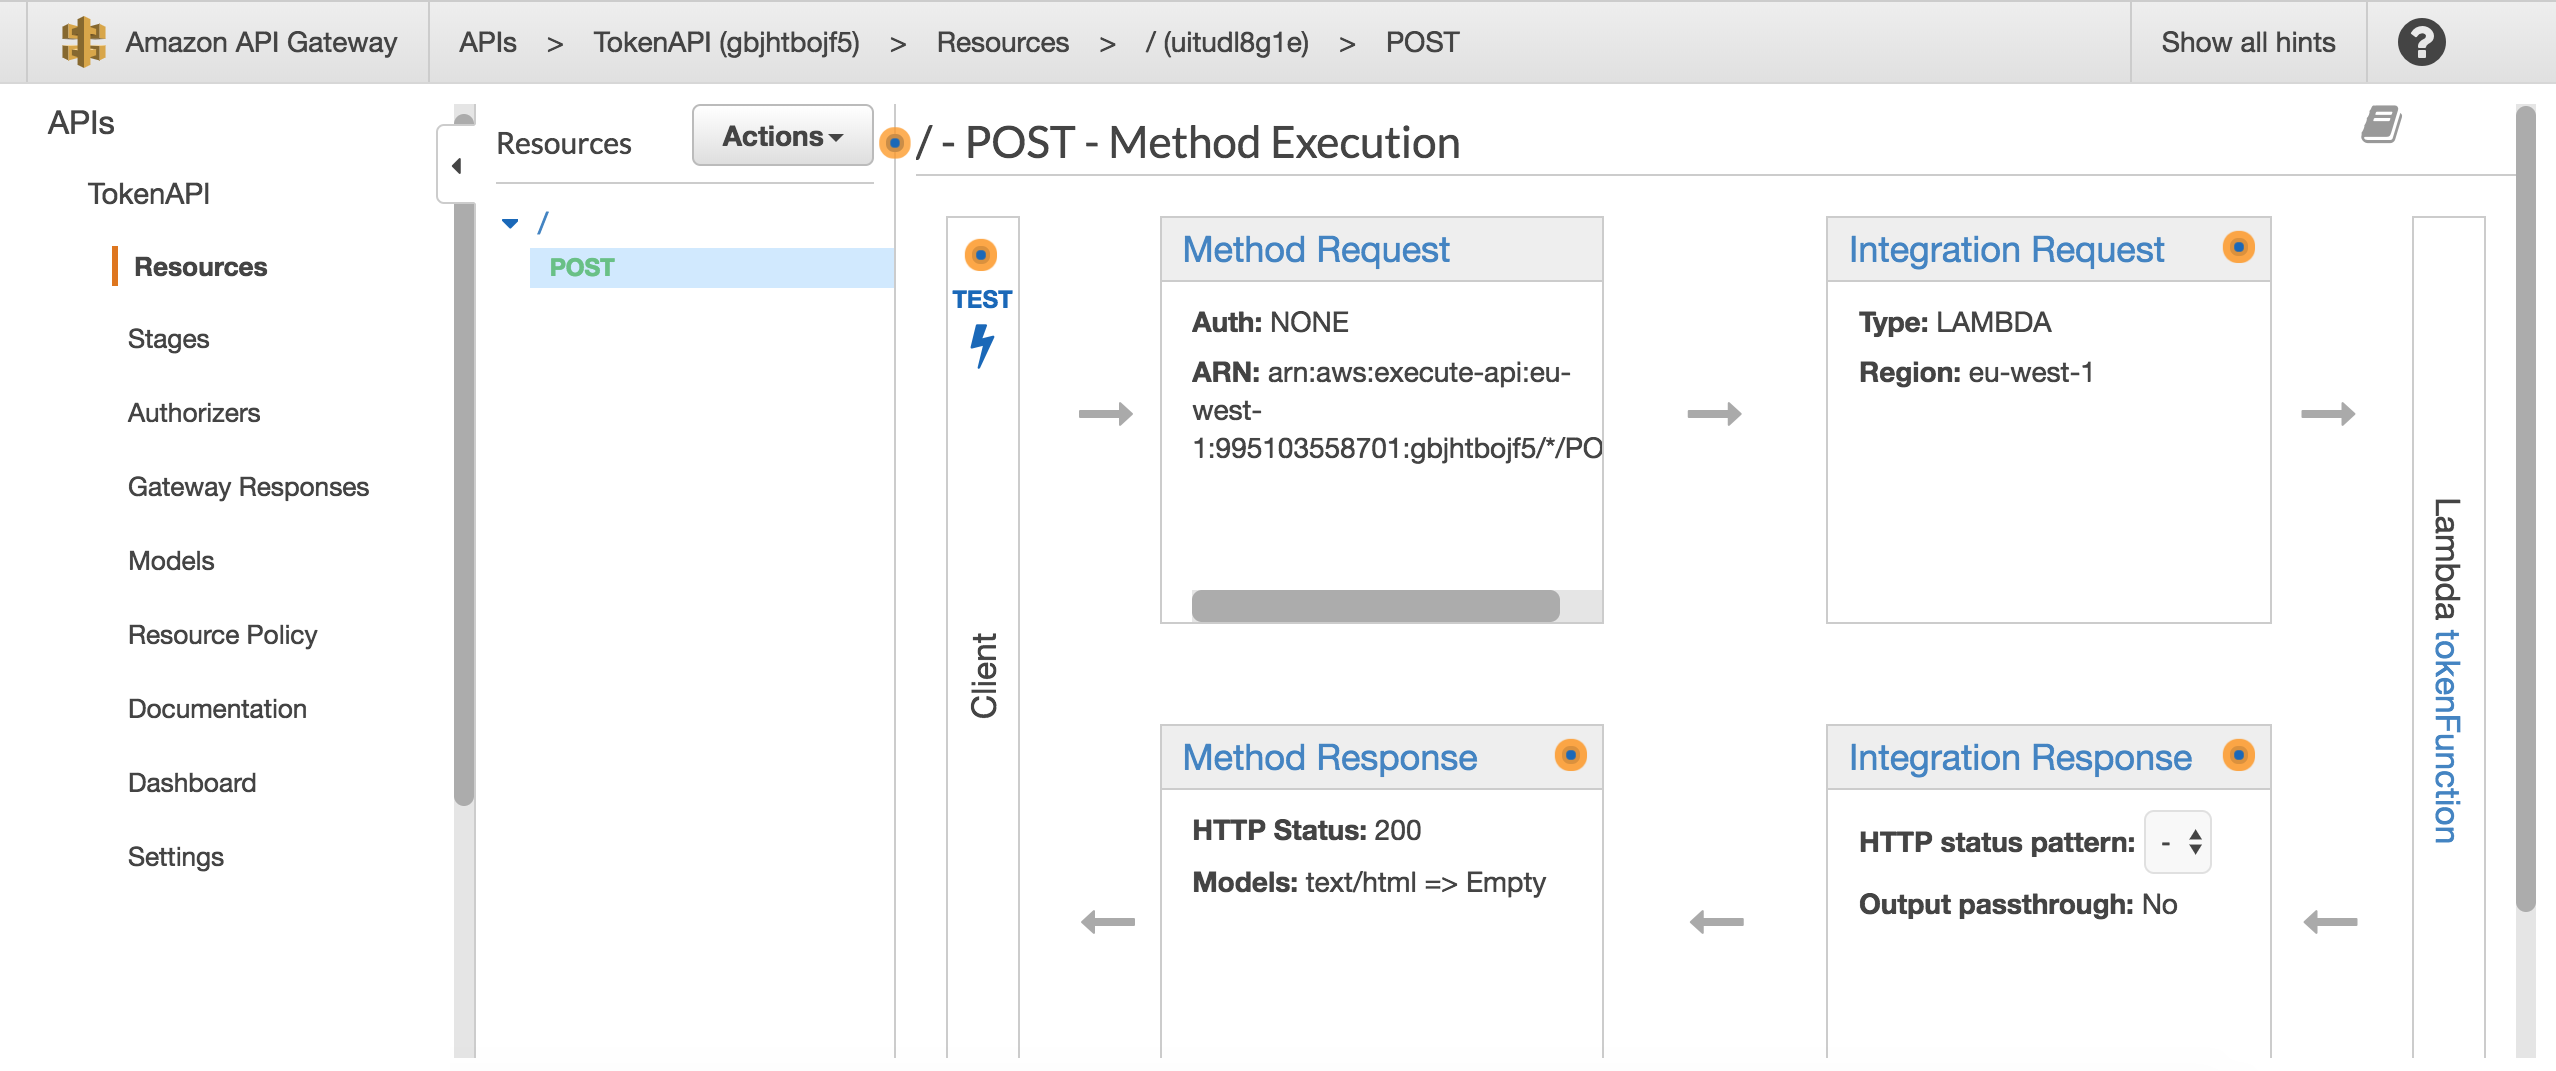Image resolution: width=2556 pixels, height=1071 pixels.
Task: Open the documentation book icon near top right
Action: (x=2382, y=122)
